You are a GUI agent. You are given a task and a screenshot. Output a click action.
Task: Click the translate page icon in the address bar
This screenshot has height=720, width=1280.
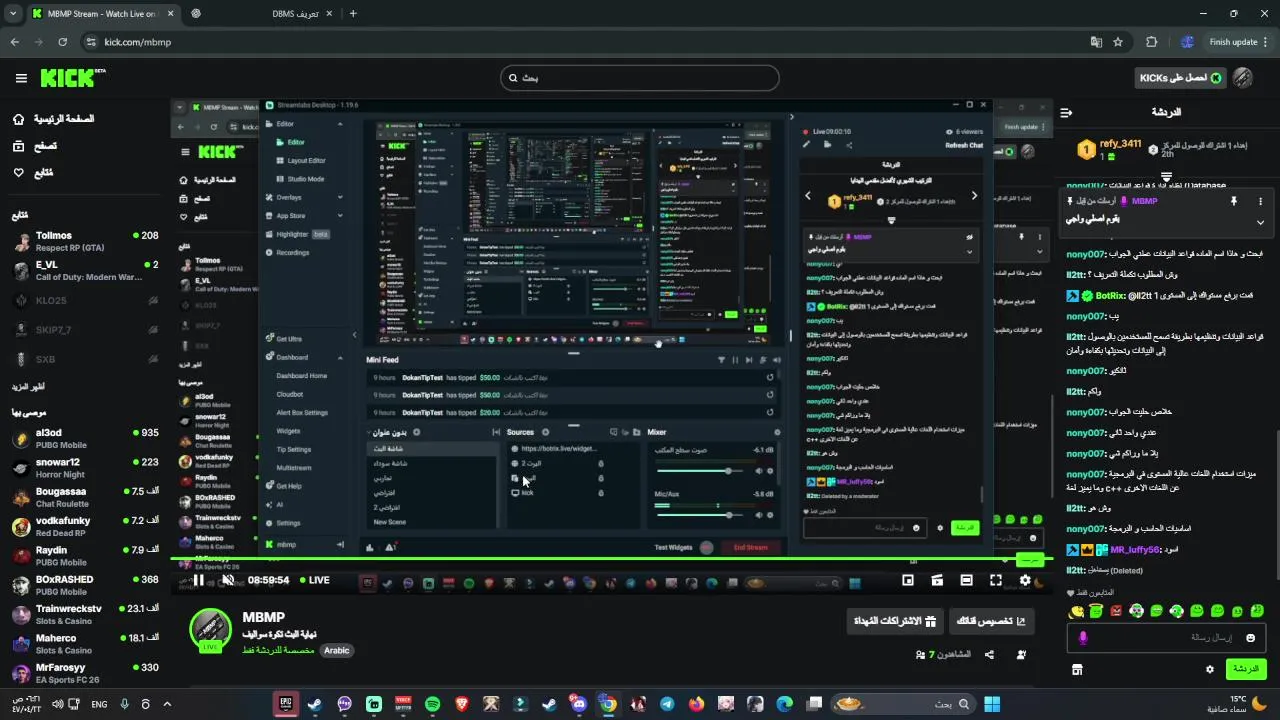[1096, 42]
